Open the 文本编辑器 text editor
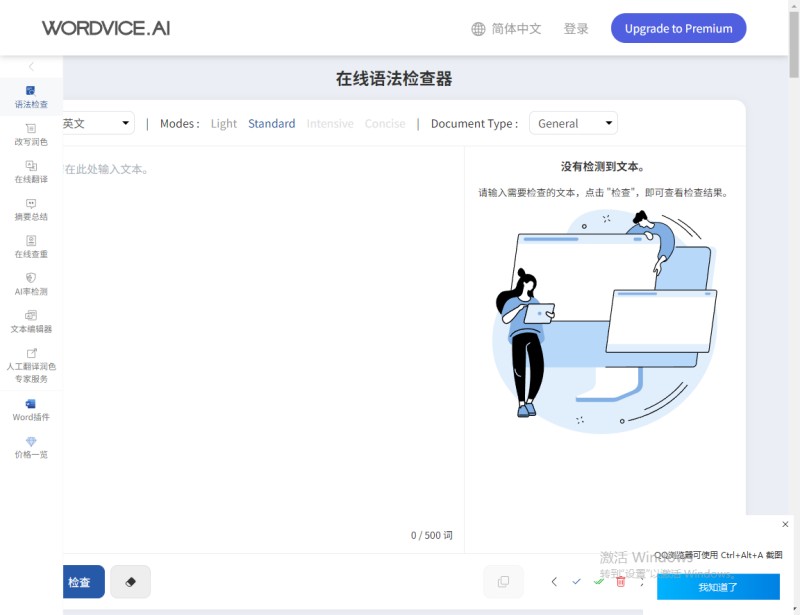 30,322
